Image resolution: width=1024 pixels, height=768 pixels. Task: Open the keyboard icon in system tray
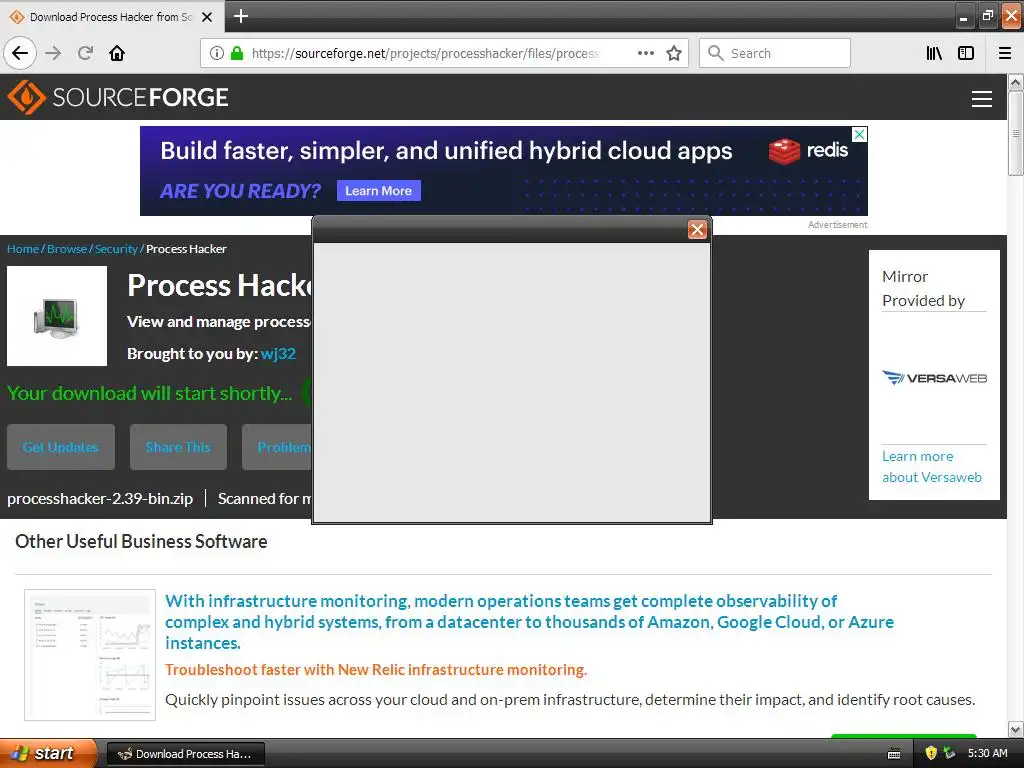tap(894, 754)
